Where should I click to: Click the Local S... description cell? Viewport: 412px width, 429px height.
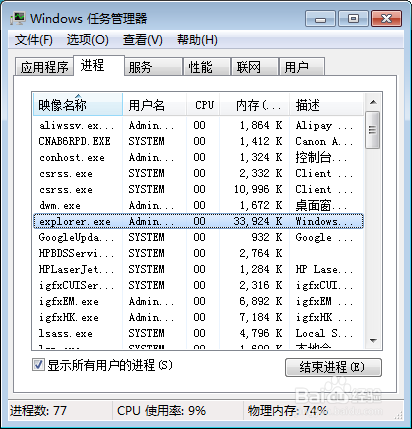[x=324, y=333]
